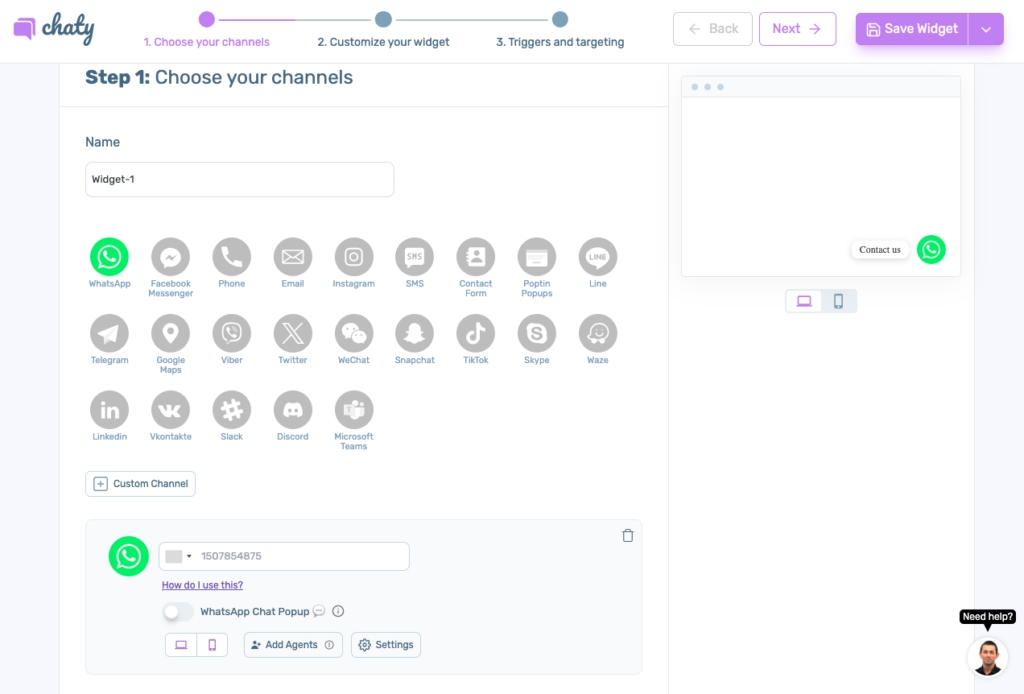Add the Skype channel
1024x694 pixels.
537,333
